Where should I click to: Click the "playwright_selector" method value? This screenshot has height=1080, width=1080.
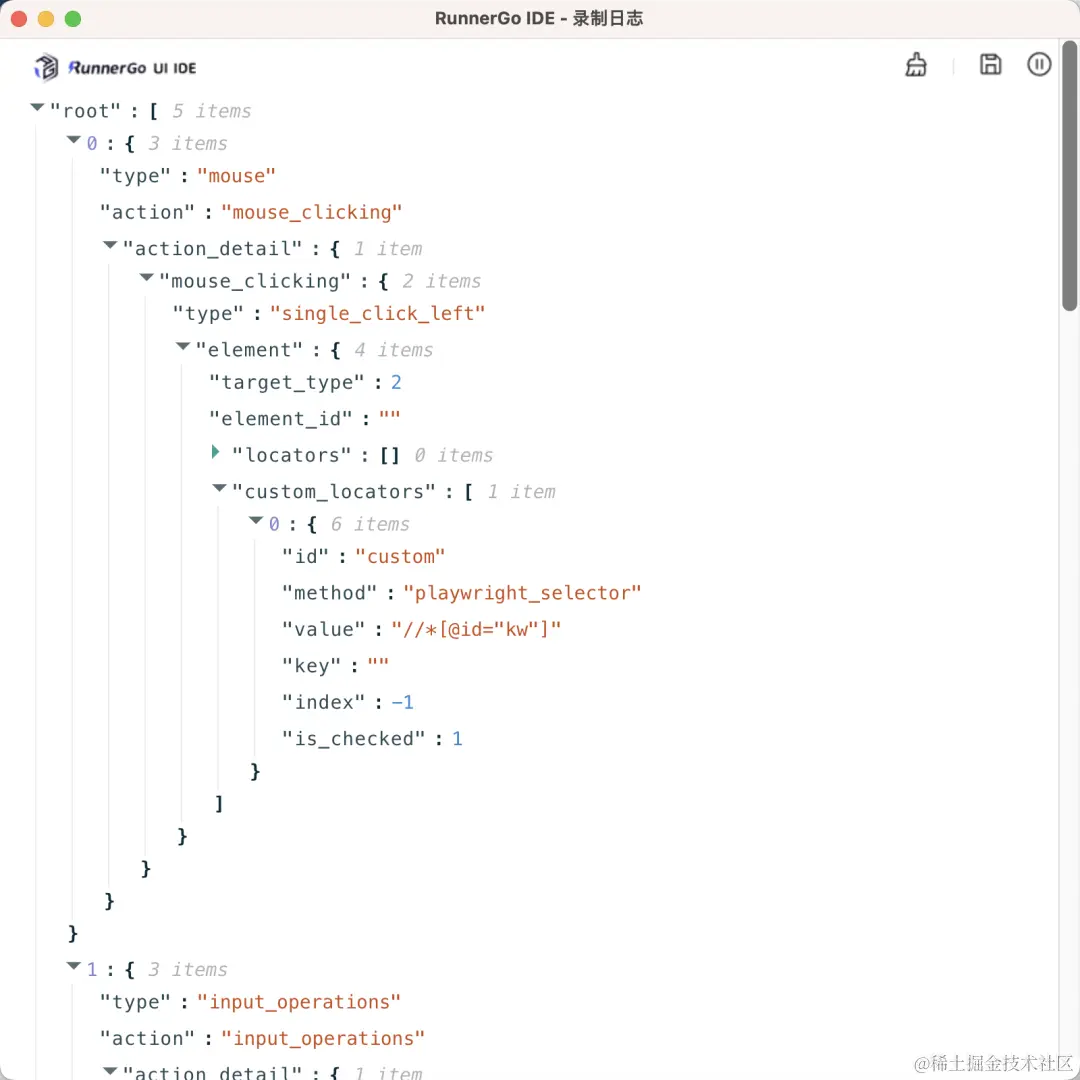click(522, 593)
